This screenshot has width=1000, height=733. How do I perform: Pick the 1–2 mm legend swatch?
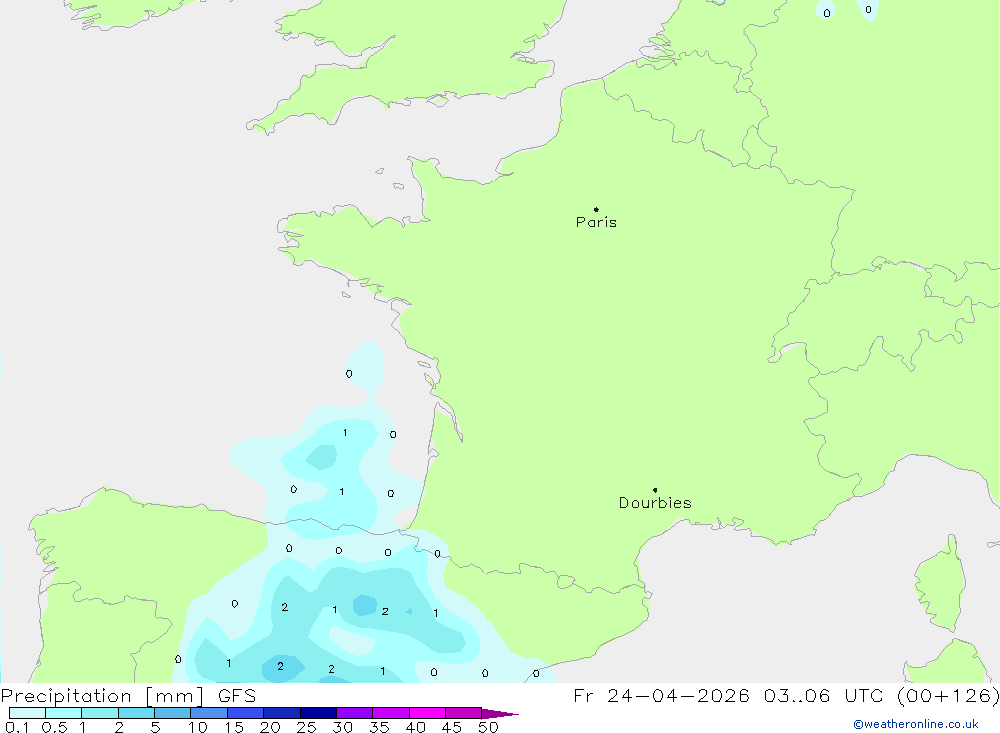[x=100, y=713]
